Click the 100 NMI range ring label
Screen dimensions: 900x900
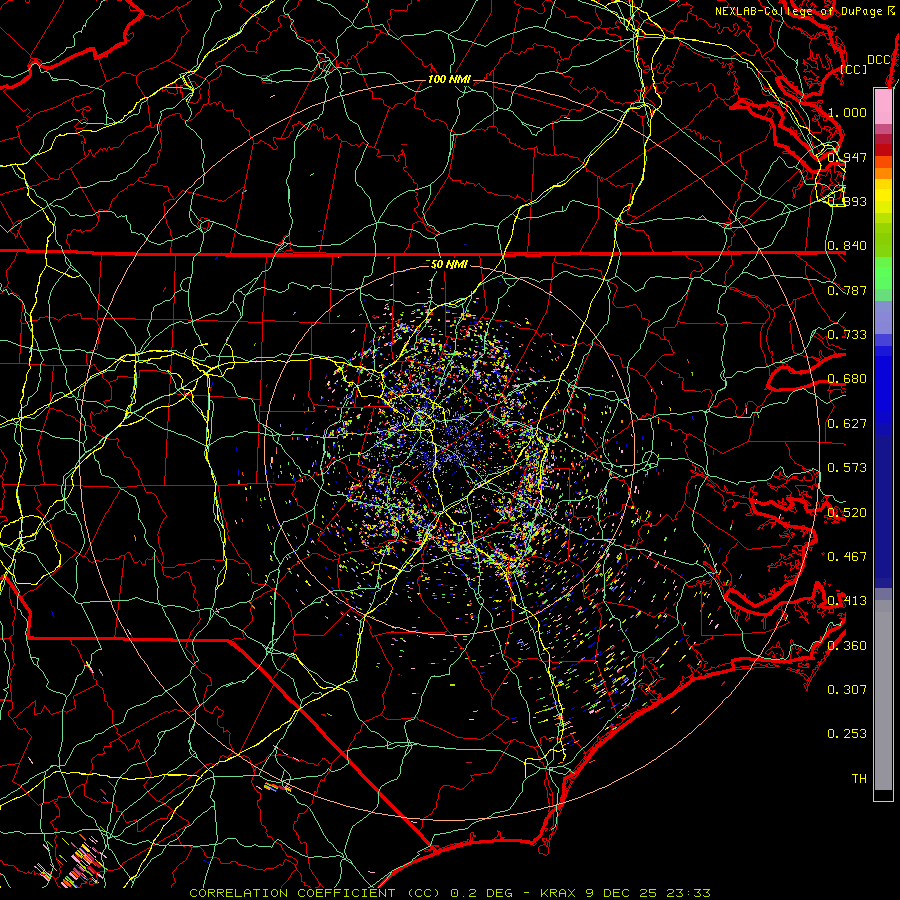(x=449, y=79)
